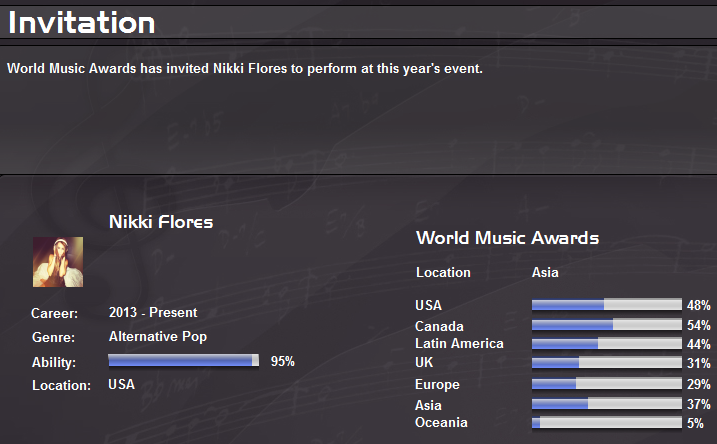Viewport: 717px width, 444px height.
Task: Click the Ability progress bar
Action: [x=183, y=361]
